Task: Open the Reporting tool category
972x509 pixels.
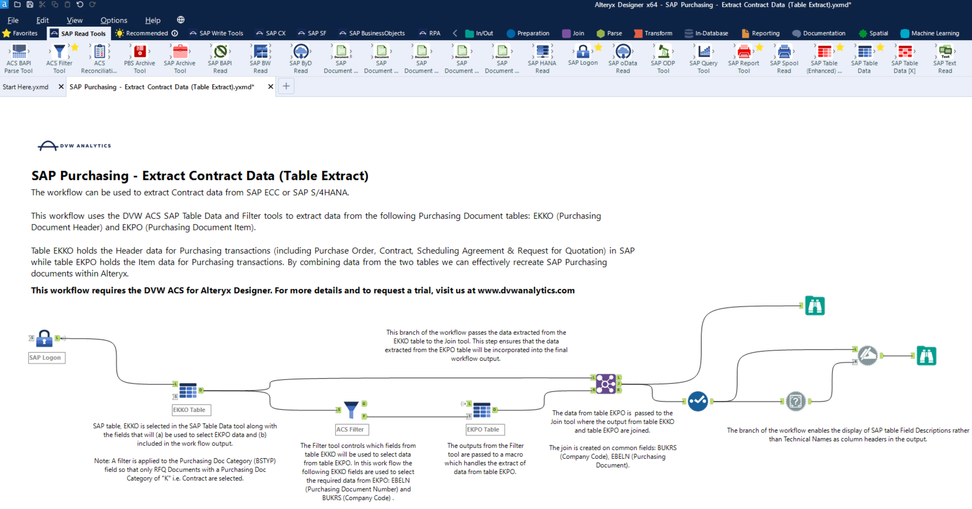Action: 761,33
